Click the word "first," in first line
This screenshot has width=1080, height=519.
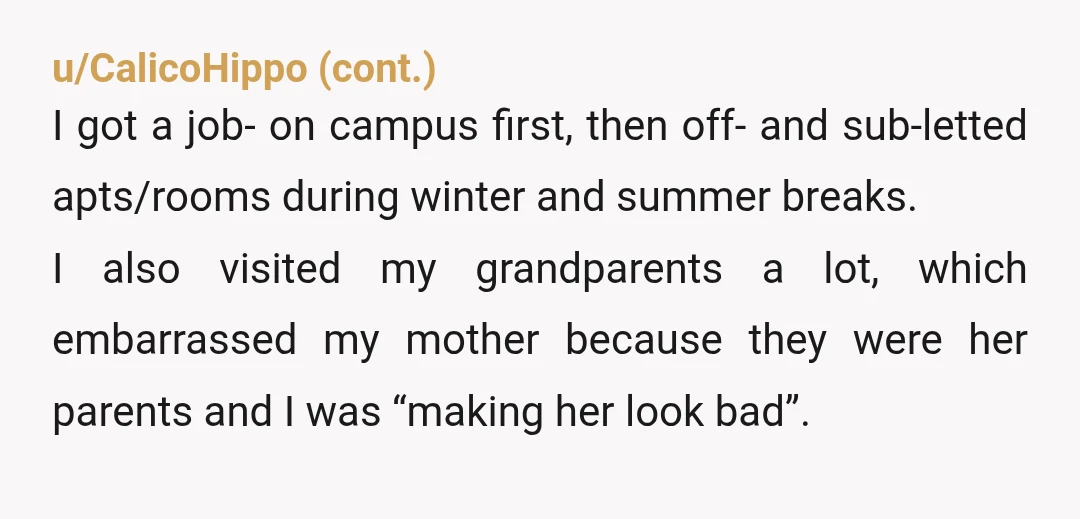(532, 126)
